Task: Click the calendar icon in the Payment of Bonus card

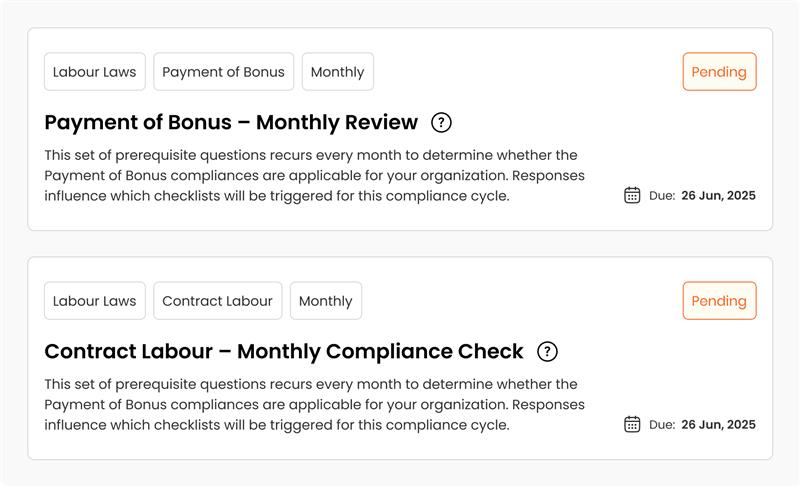Action: click(x=632, y=195)
